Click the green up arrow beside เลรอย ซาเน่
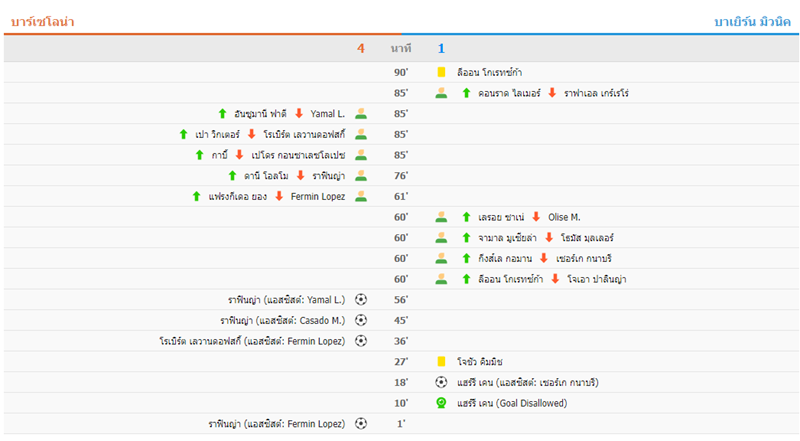The height and width of the screenshot is (441, 800). pos(466,217)
